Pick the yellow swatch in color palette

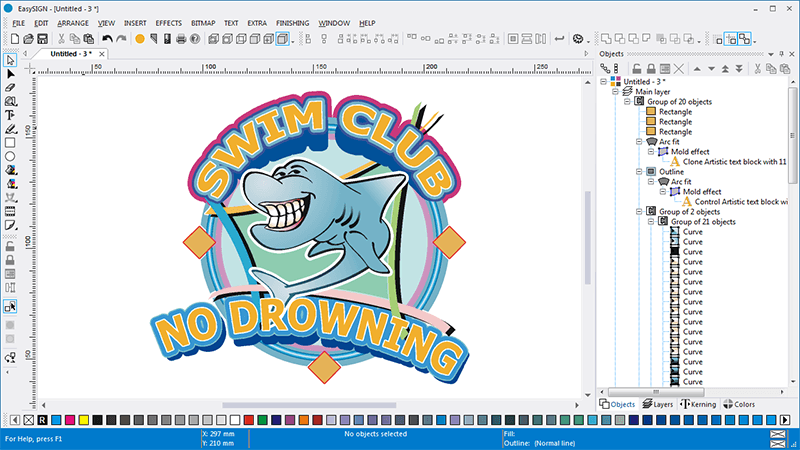click(83, 420)
